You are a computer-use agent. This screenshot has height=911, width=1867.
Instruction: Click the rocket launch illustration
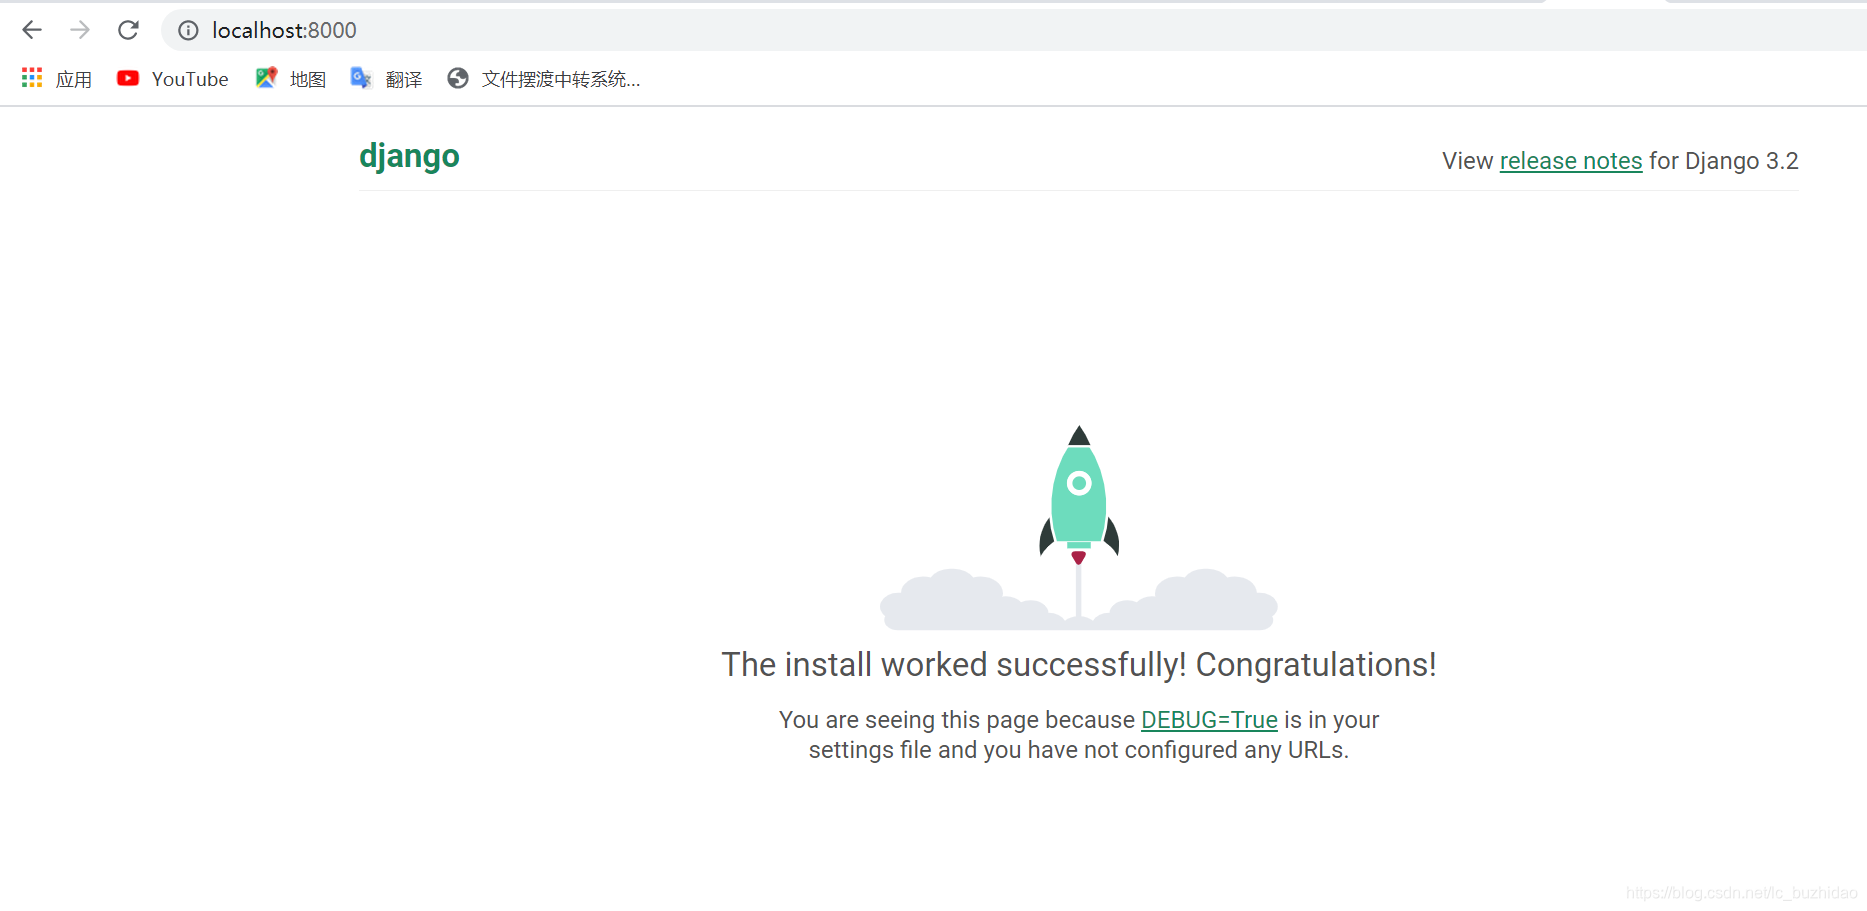pyautogui.click(x=1078, y=528)
